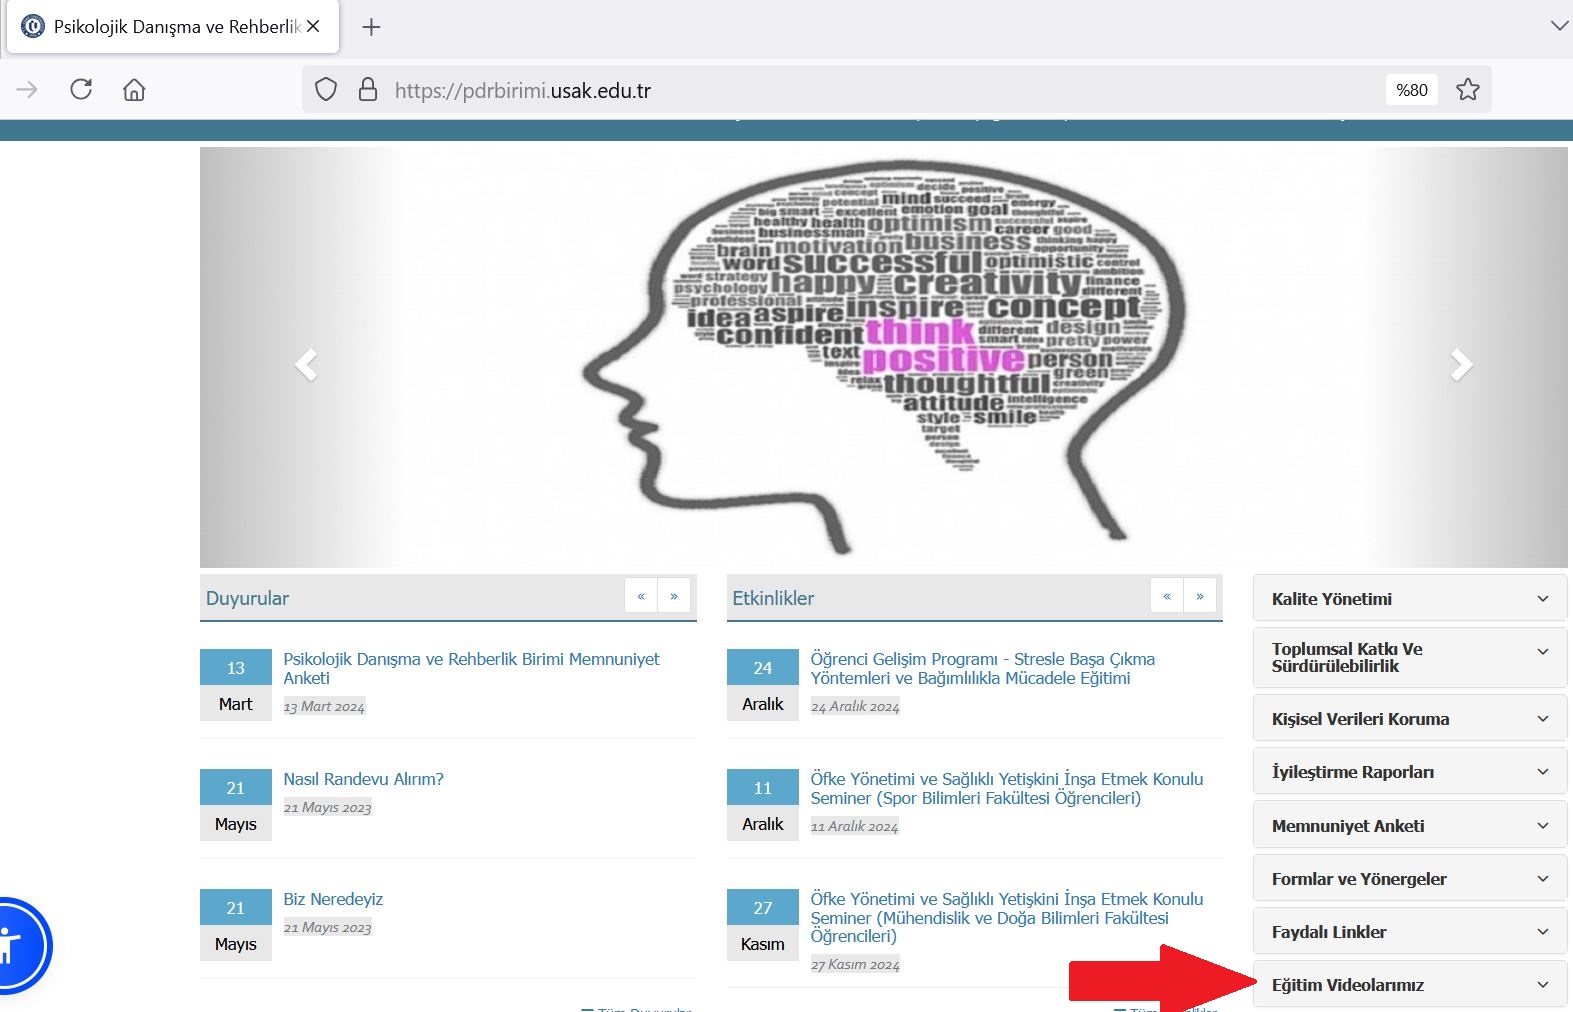Click the padlock site security icon
The width and height of the screenshot is (1573, 1012).
click(368, 90)
